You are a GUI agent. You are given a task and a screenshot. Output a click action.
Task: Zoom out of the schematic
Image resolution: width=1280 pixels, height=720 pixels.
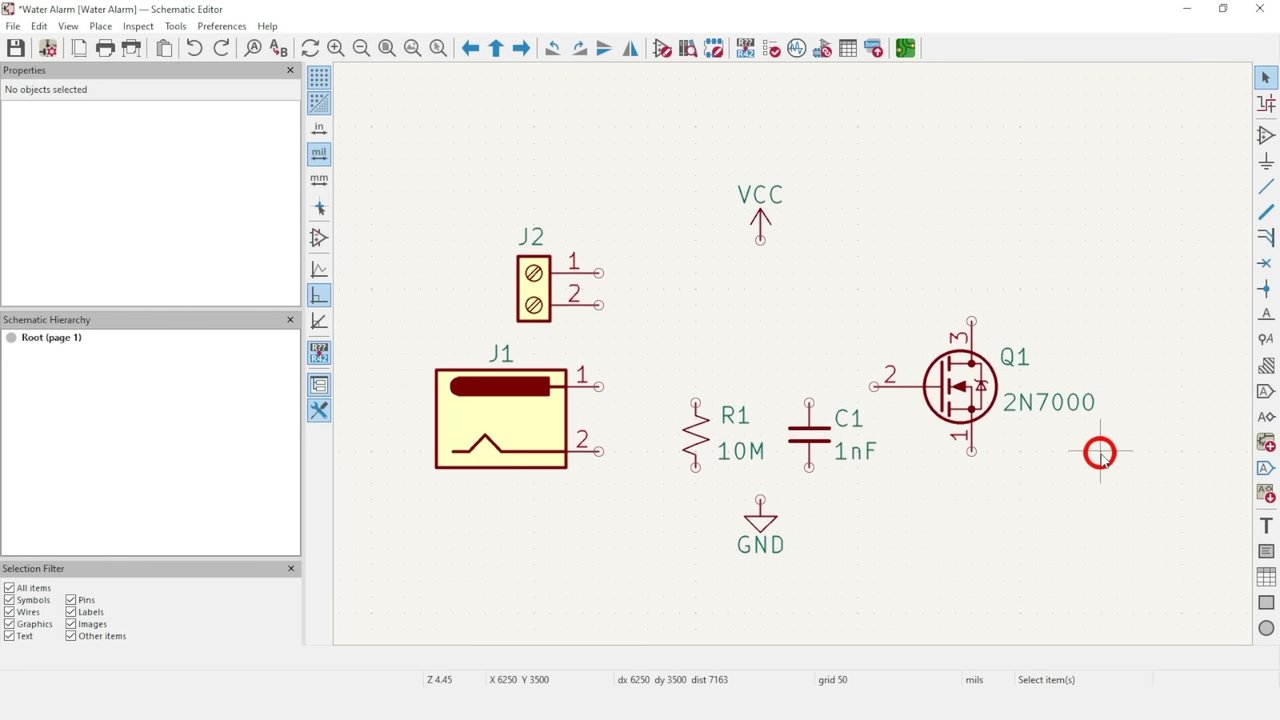pyautogui.click(x=361, y=48)
